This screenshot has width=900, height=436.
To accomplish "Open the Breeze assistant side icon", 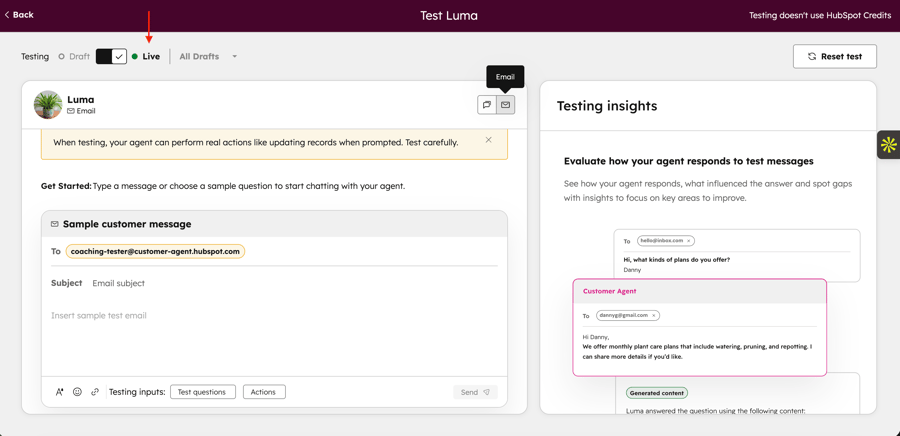I will [x=888, y=145].
